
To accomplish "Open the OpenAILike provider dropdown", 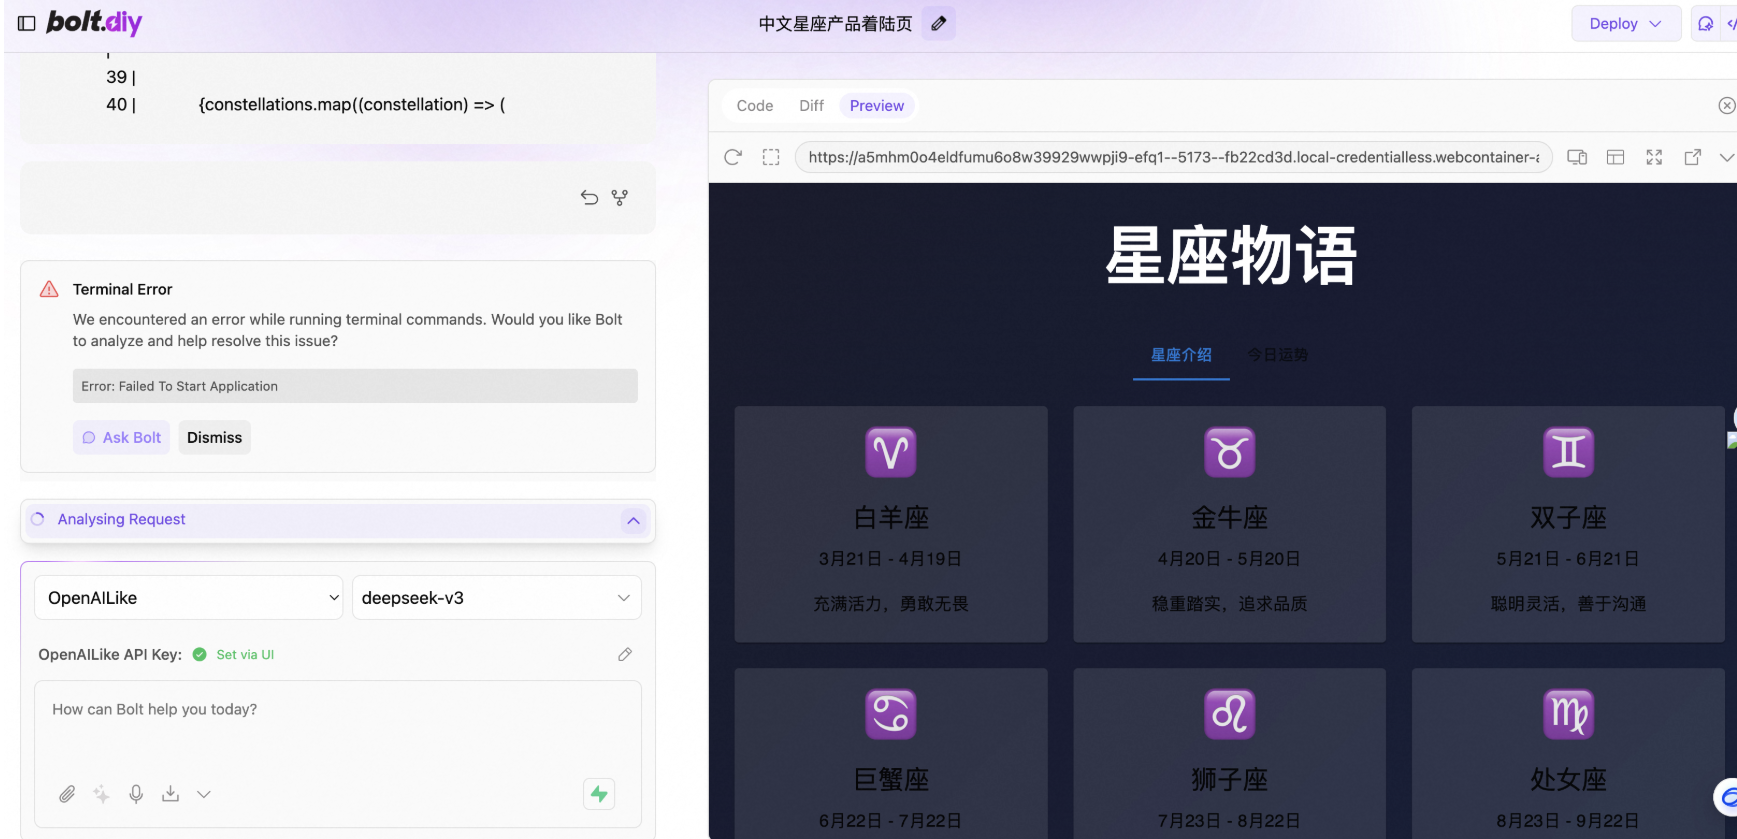I will click(x=189, y=598).
